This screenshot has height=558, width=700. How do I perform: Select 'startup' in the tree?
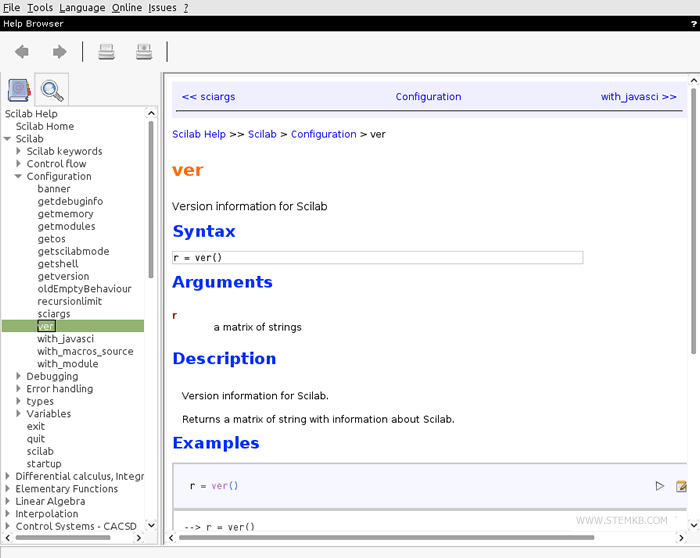tap(44, 464)
